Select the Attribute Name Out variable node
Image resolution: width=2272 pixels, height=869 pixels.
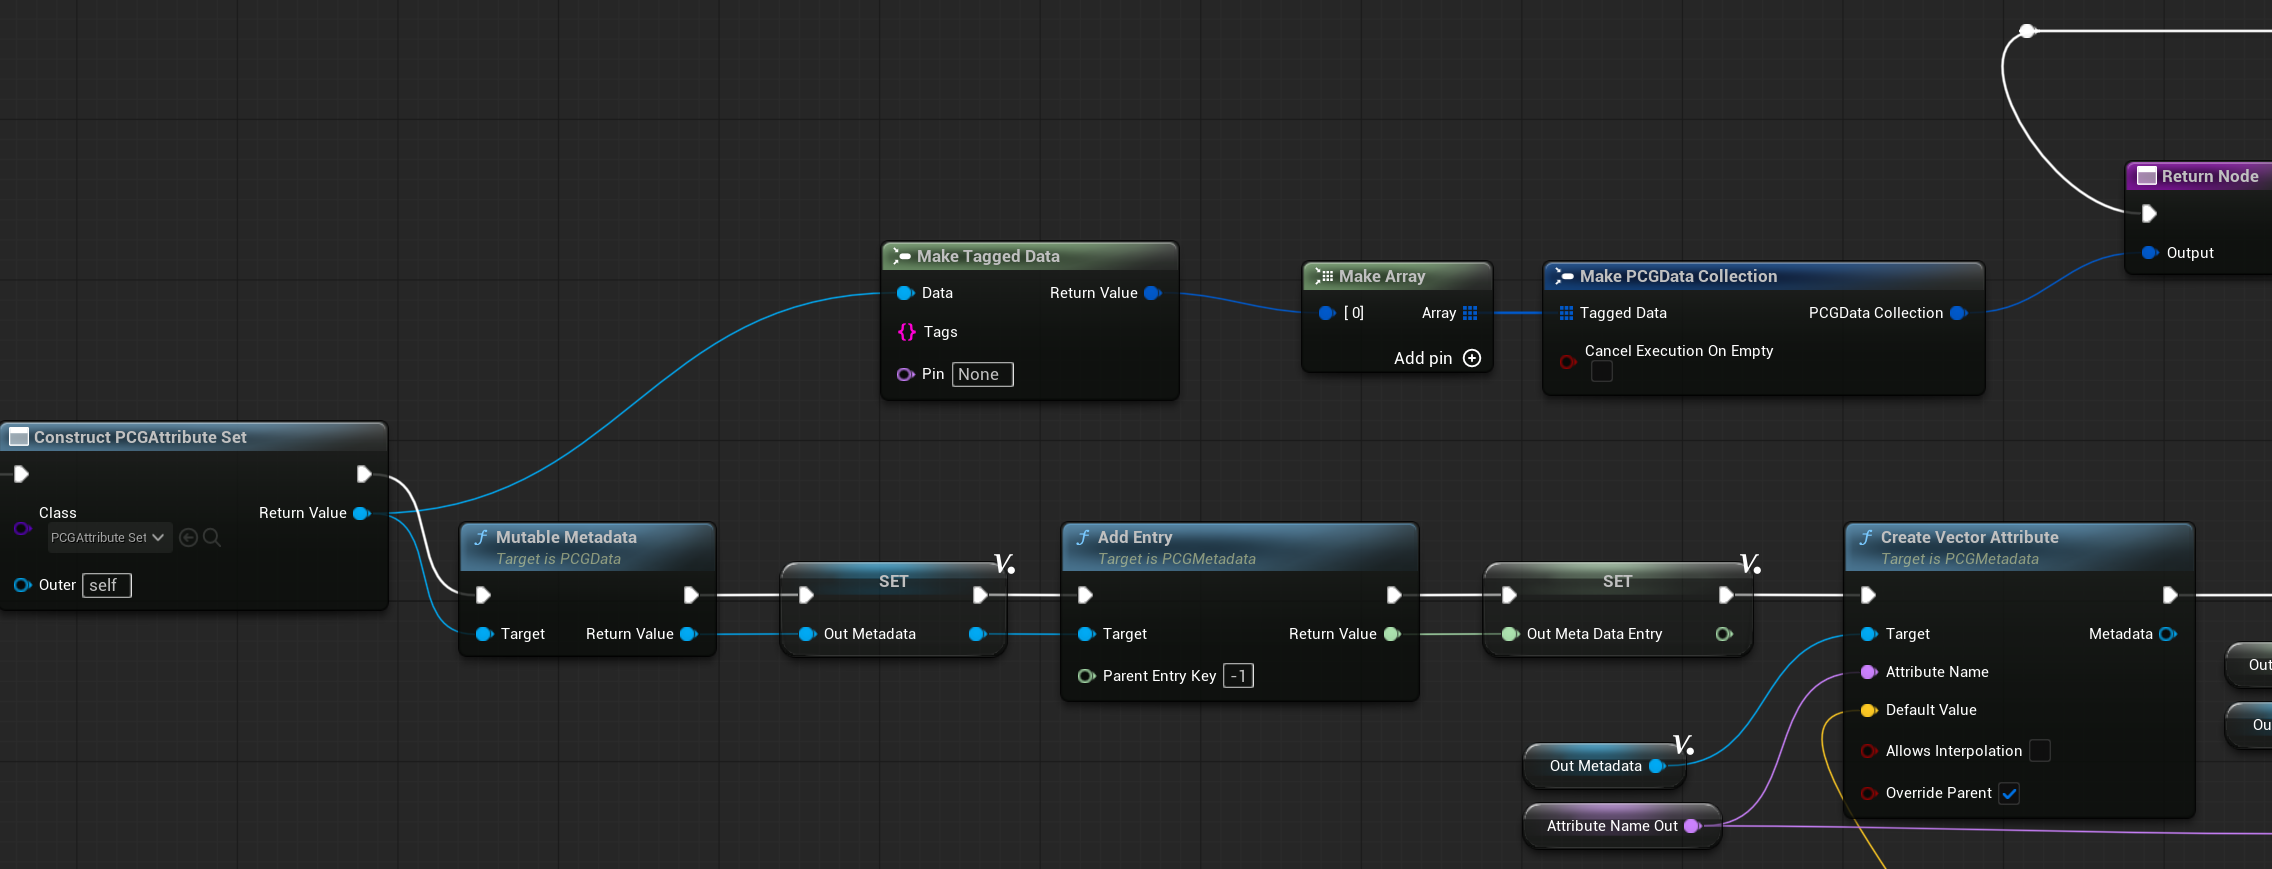[x=1611, y=826]
